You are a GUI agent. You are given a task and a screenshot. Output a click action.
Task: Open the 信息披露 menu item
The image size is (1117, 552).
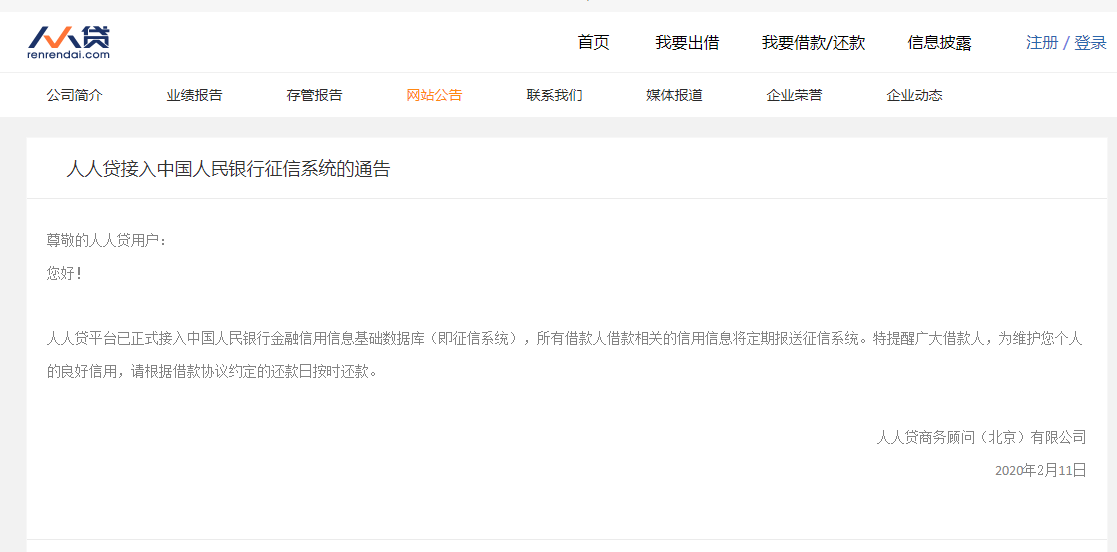939,43
